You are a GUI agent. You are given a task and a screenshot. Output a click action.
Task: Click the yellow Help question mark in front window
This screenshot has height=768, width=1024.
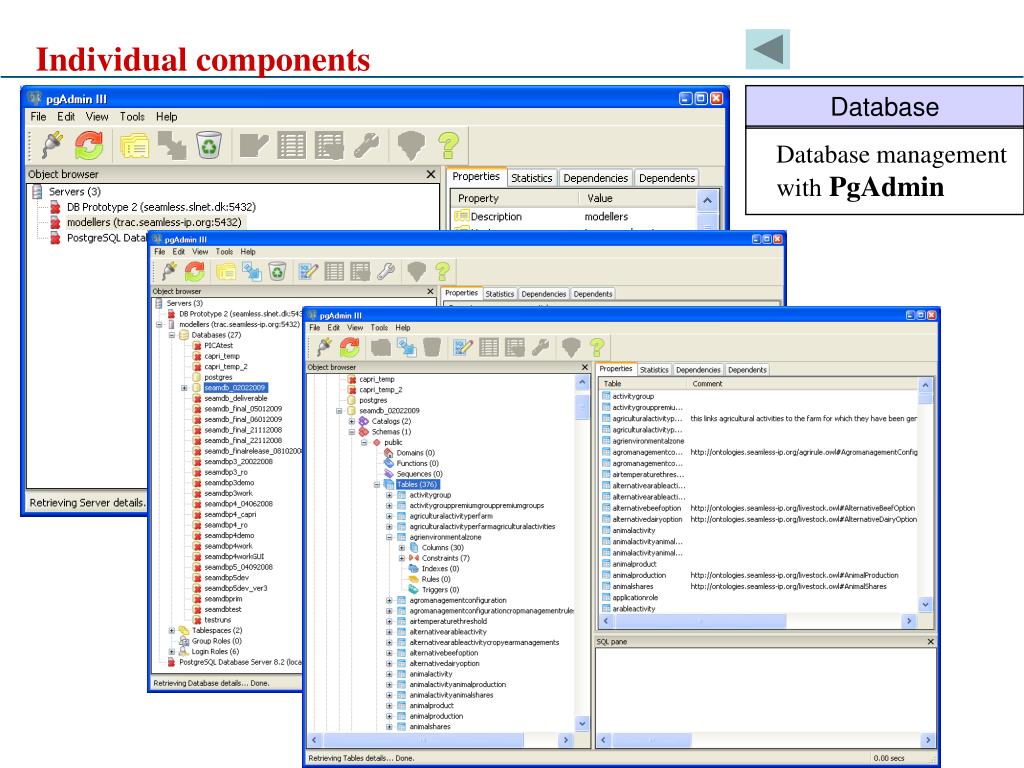[597, 347]
